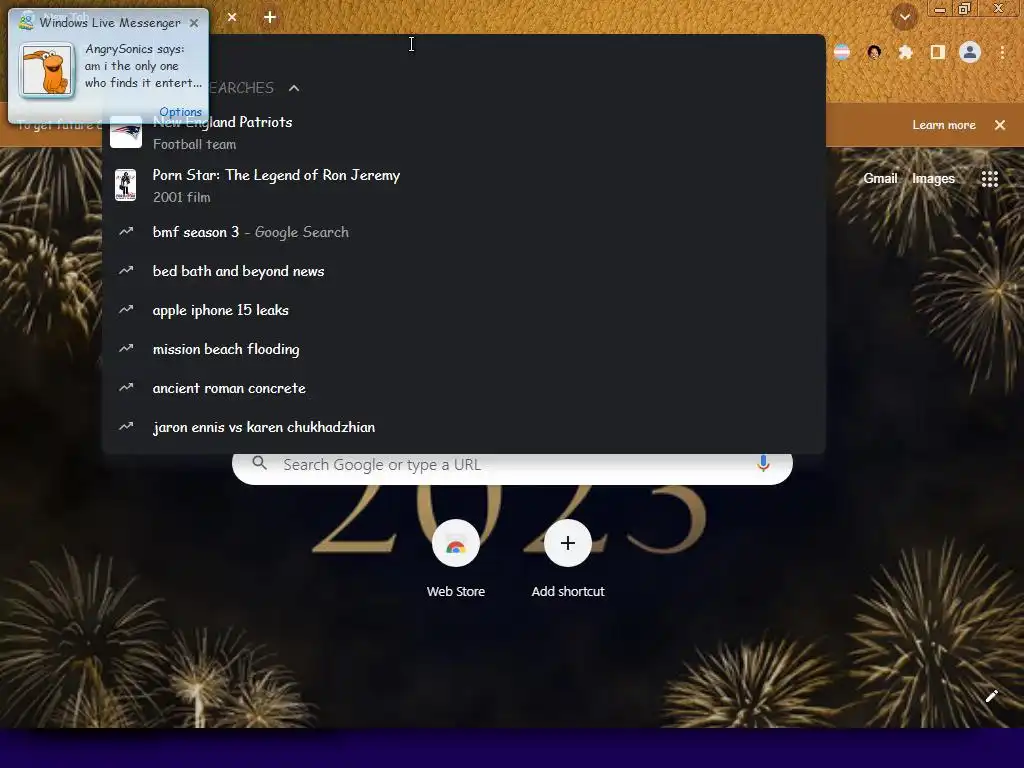Start voice search with microphone icon
The width and height of the screenshot is (1024, 768).
tap(763, 463)
